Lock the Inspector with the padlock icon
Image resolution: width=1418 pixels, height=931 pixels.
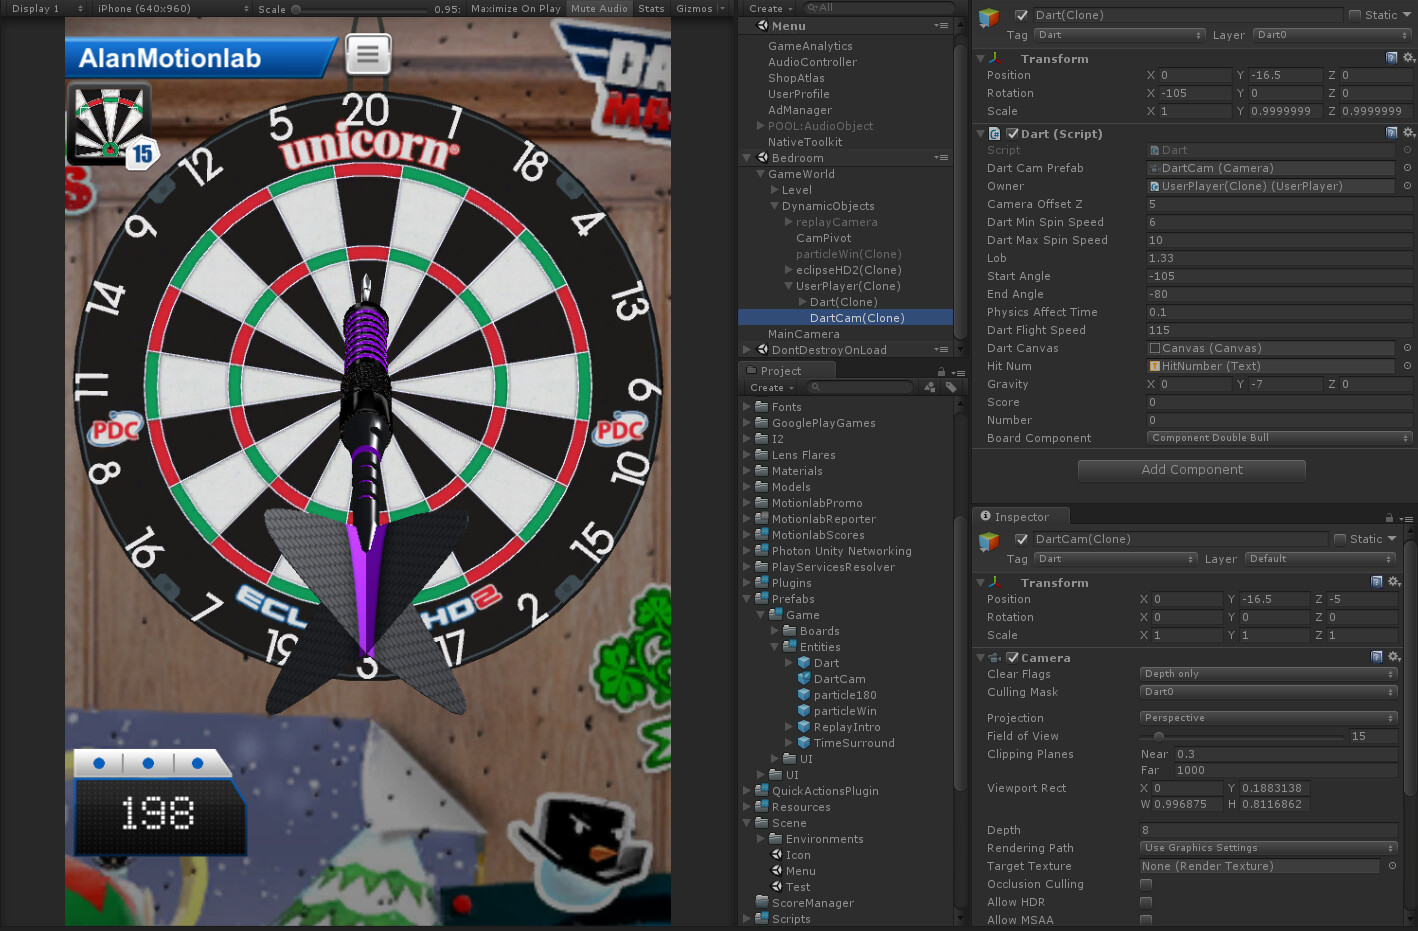tap(1389, 517)
